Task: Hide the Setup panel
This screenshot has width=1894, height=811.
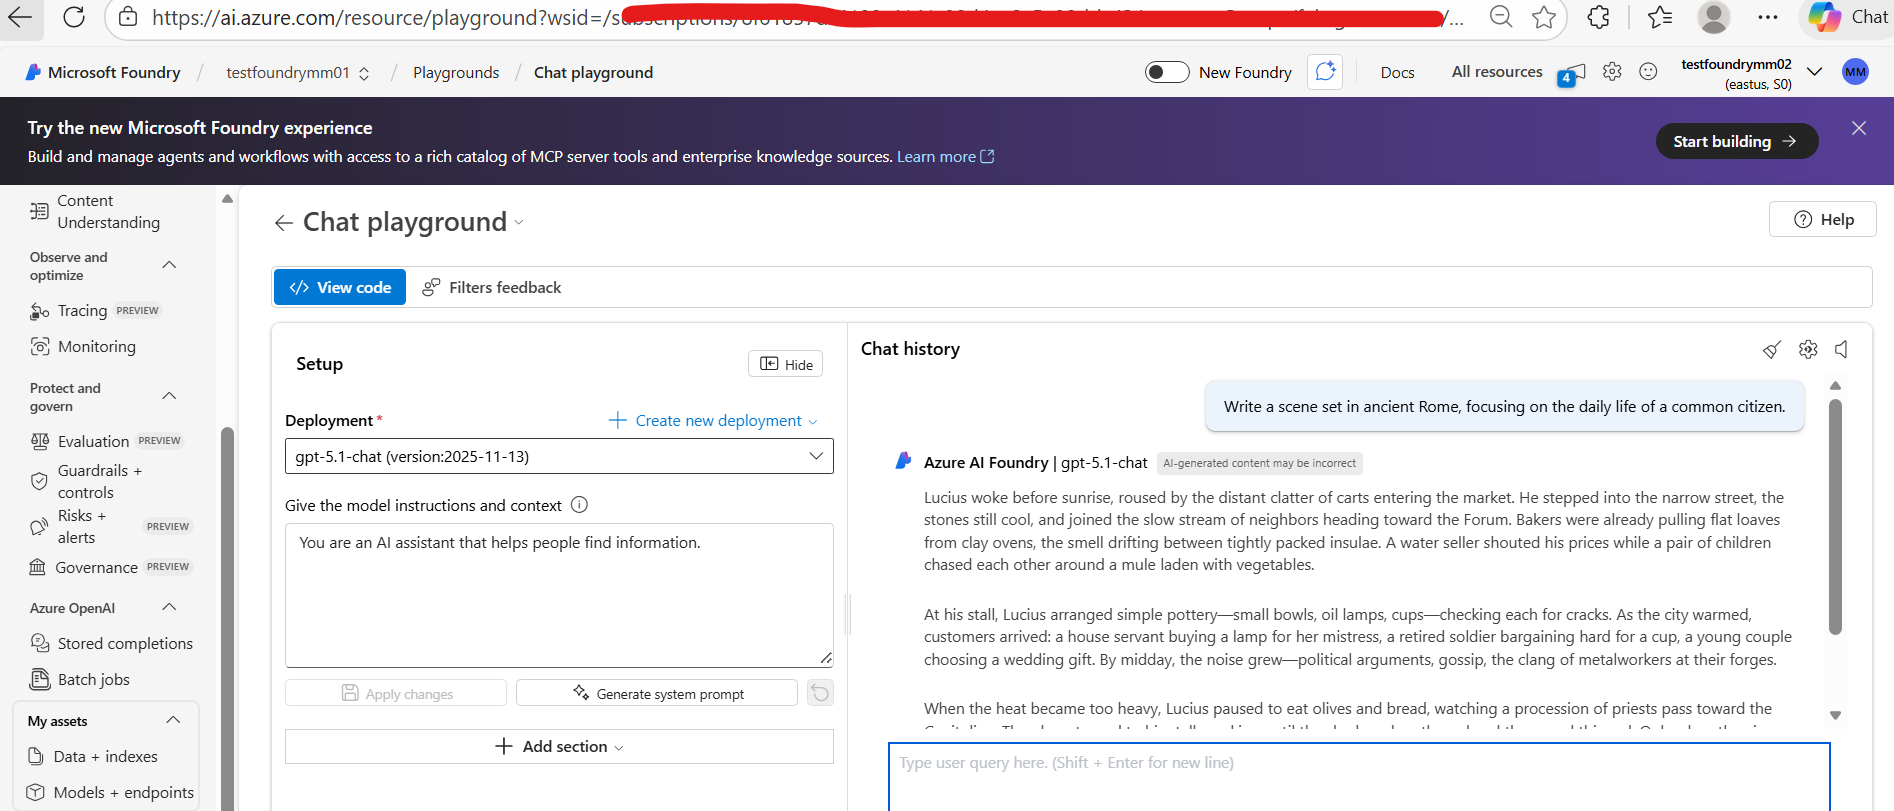Action: [x=786, y=364]
